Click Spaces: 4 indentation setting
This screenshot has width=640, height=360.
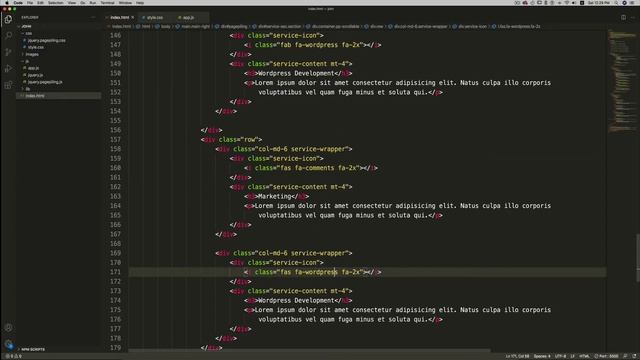tap(542, 356)
